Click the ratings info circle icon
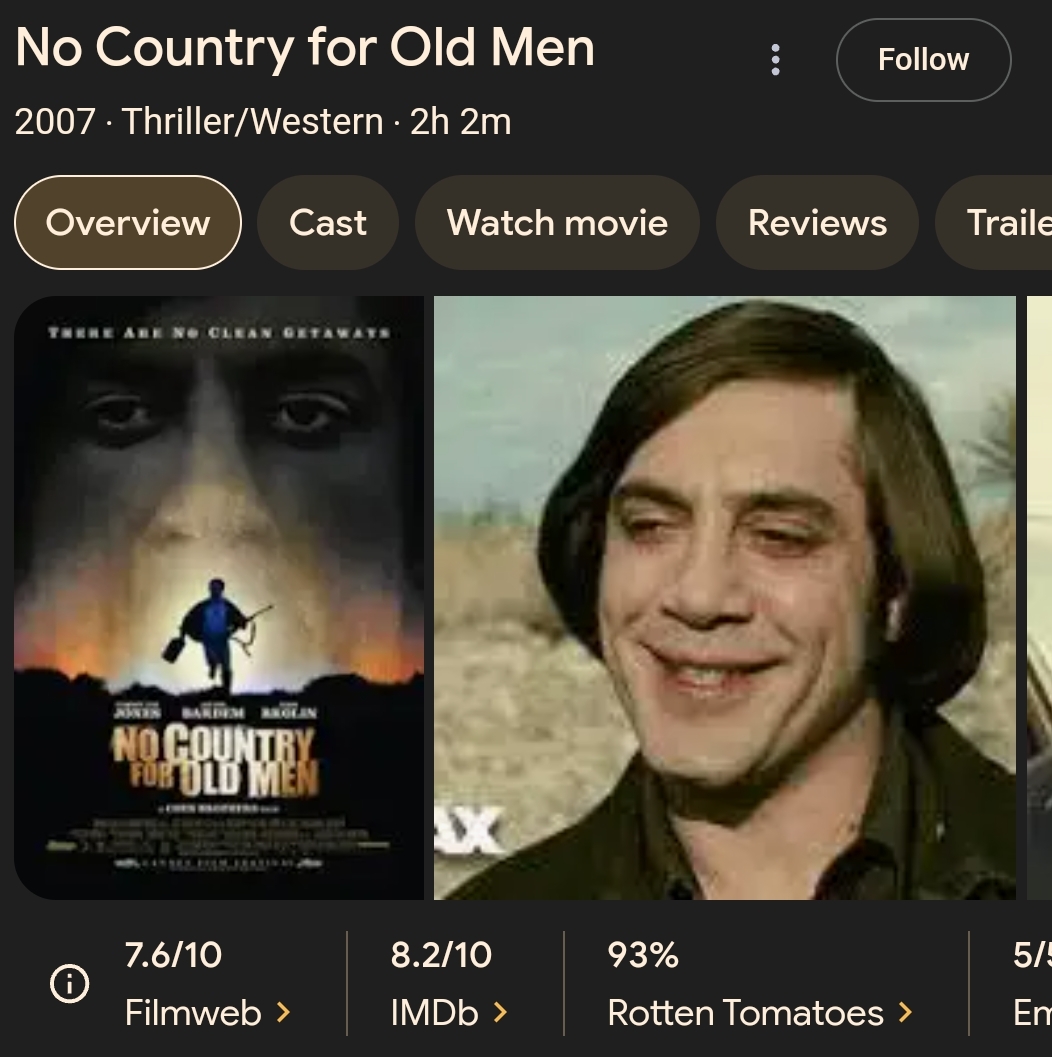This screenshot has width=1052, height=1057. tap(69, 984)
